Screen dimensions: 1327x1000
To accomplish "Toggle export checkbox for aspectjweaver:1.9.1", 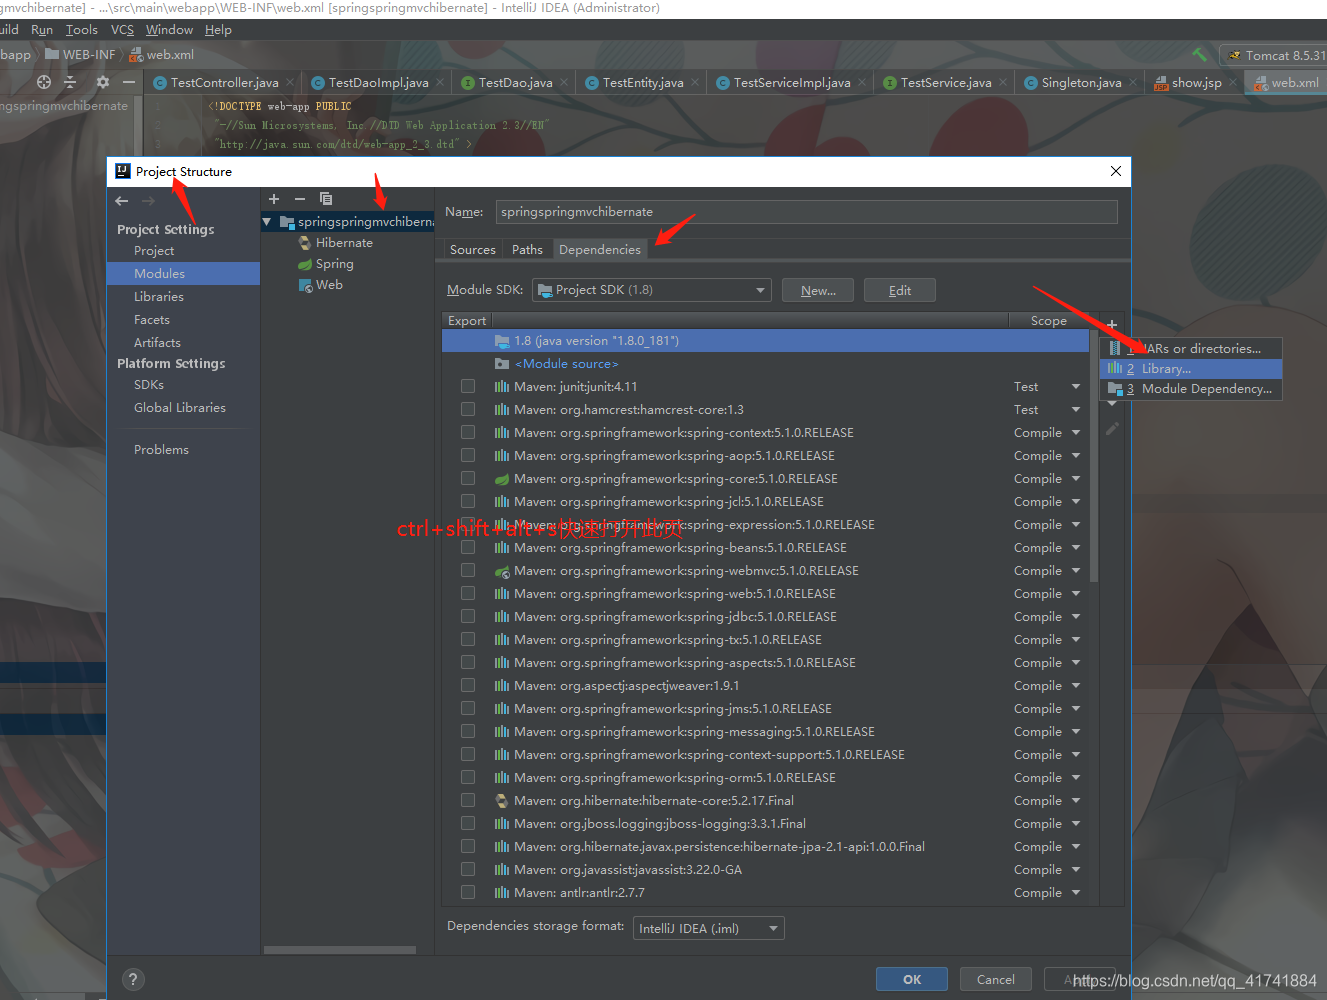I will pos(468,685).
